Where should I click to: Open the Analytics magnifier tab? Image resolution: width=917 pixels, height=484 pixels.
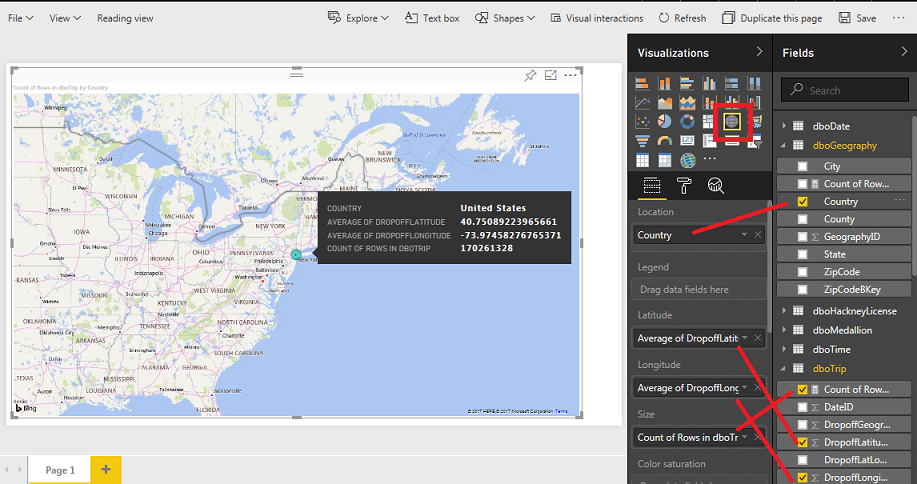click(x=715, y=185)
